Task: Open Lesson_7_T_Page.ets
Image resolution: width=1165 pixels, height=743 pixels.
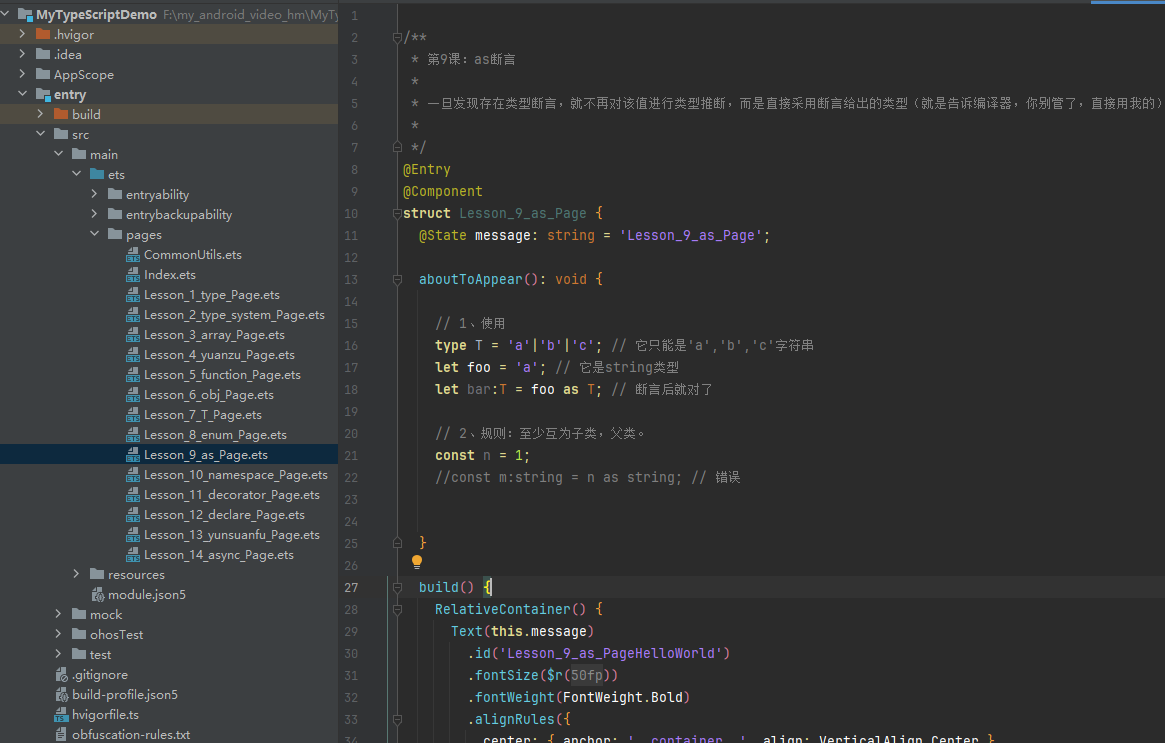Action: click(203, 415)
